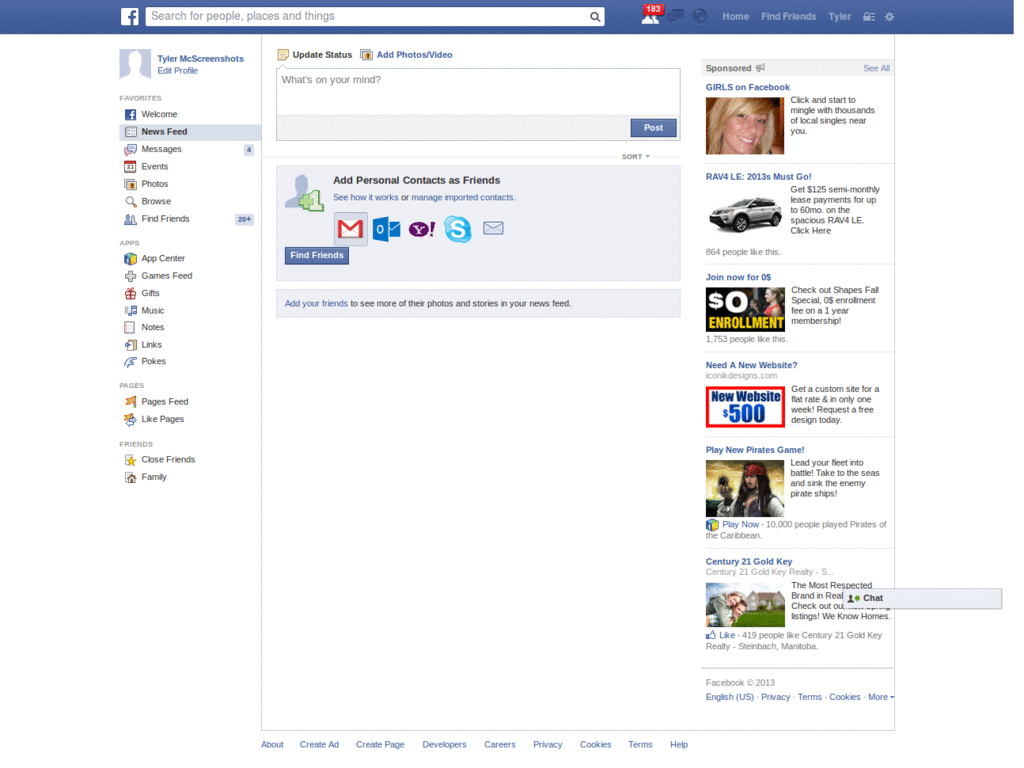1024x768 pixels.
Task: Click the New Website $500 ad image
Action: 745,407
